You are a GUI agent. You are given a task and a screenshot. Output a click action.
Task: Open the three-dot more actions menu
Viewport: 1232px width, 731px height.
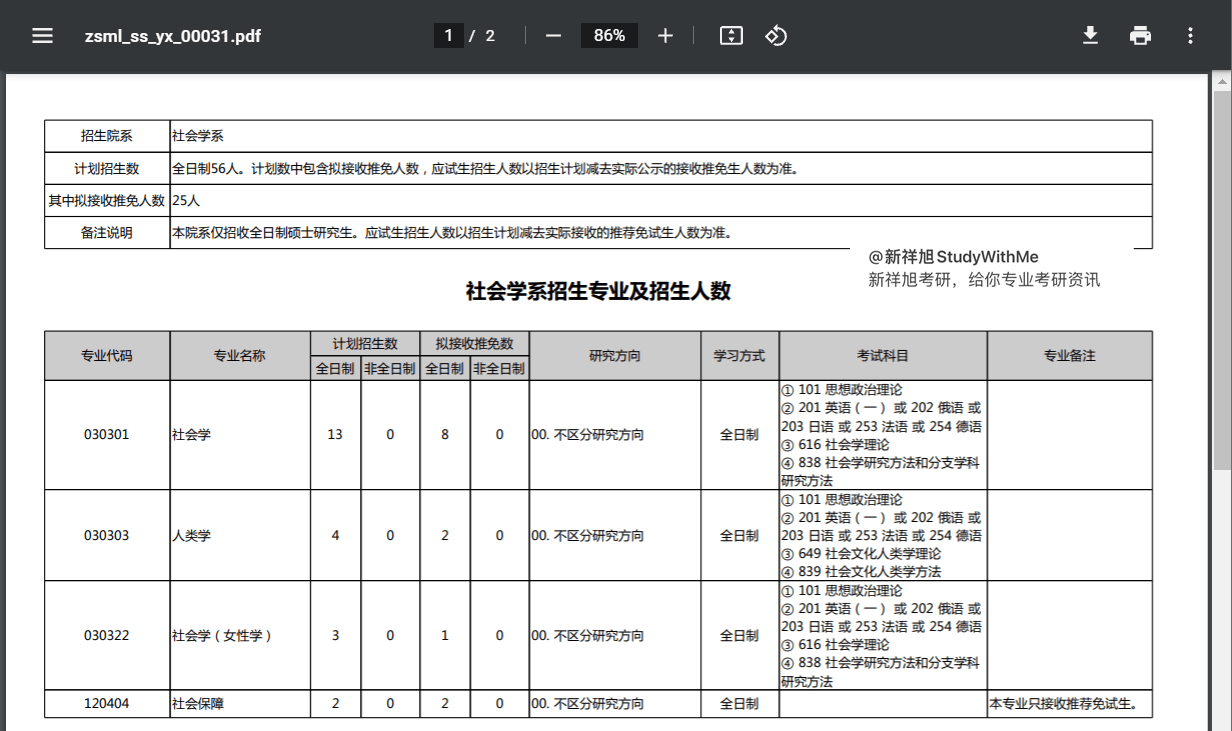pyautogui.click(x=1190, y=36)
